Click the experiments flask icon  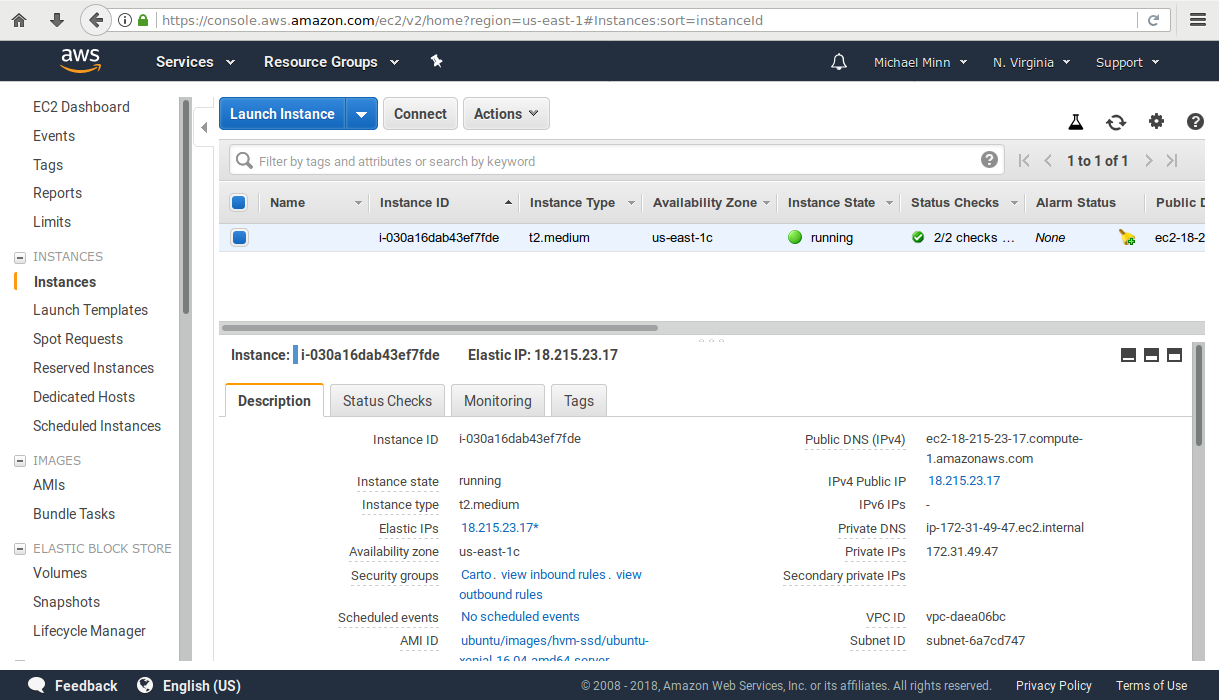point(1076,122)
